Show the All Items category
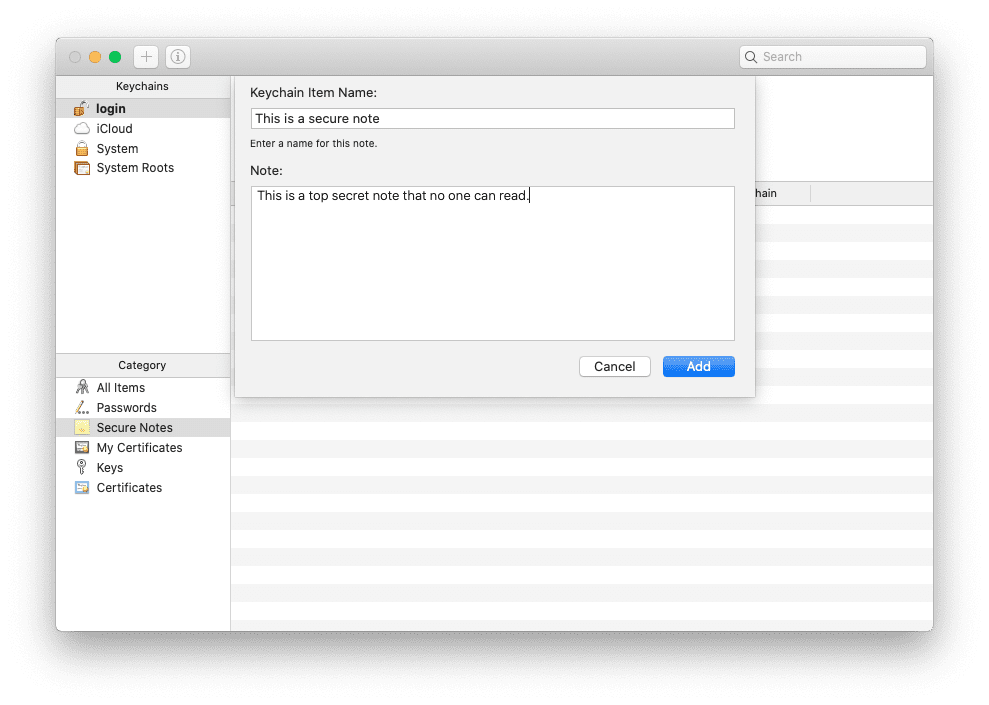The image size is (989, 705). (x=120, y=388)
